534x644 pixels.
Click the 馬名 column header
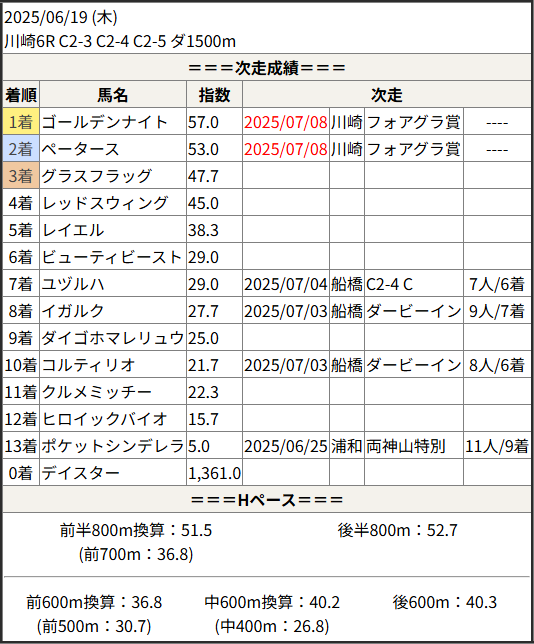tap(113, 94)
